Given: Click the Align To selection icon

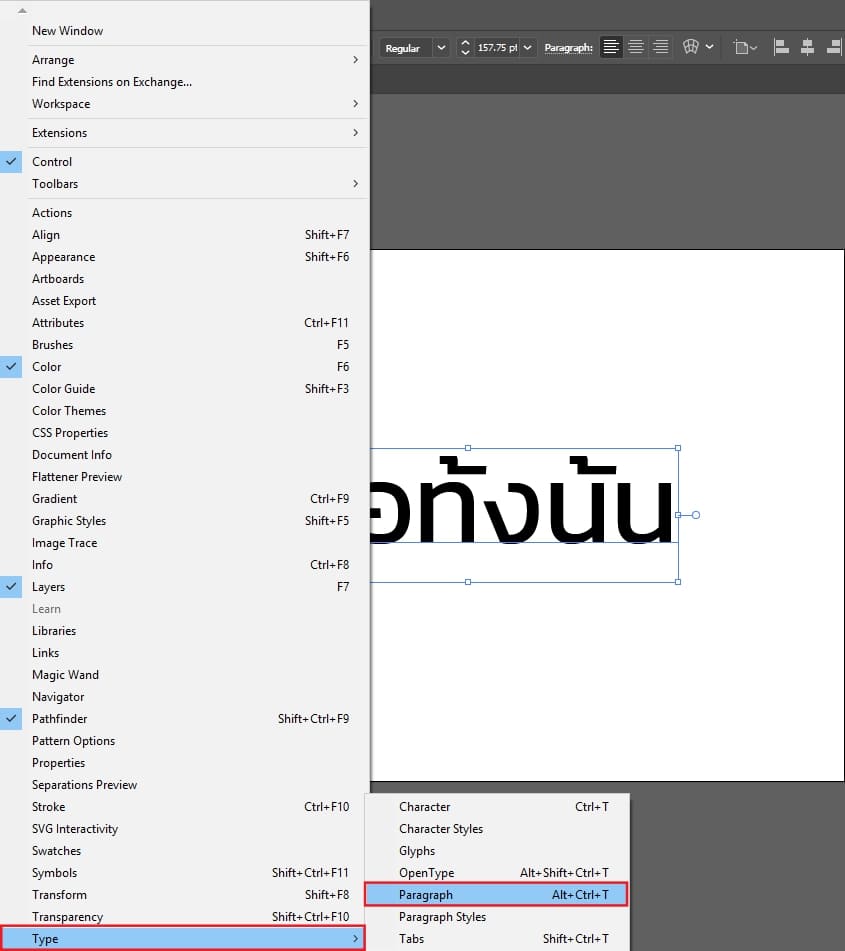Looking at the screenshot, I should [745, 47].
